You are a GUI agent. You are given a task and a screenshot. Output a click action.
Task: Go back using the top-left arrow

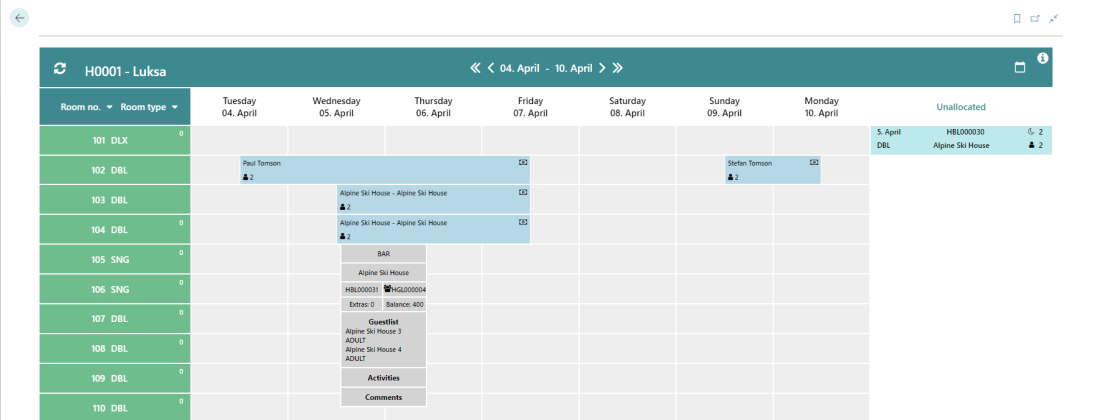point(19,18)
